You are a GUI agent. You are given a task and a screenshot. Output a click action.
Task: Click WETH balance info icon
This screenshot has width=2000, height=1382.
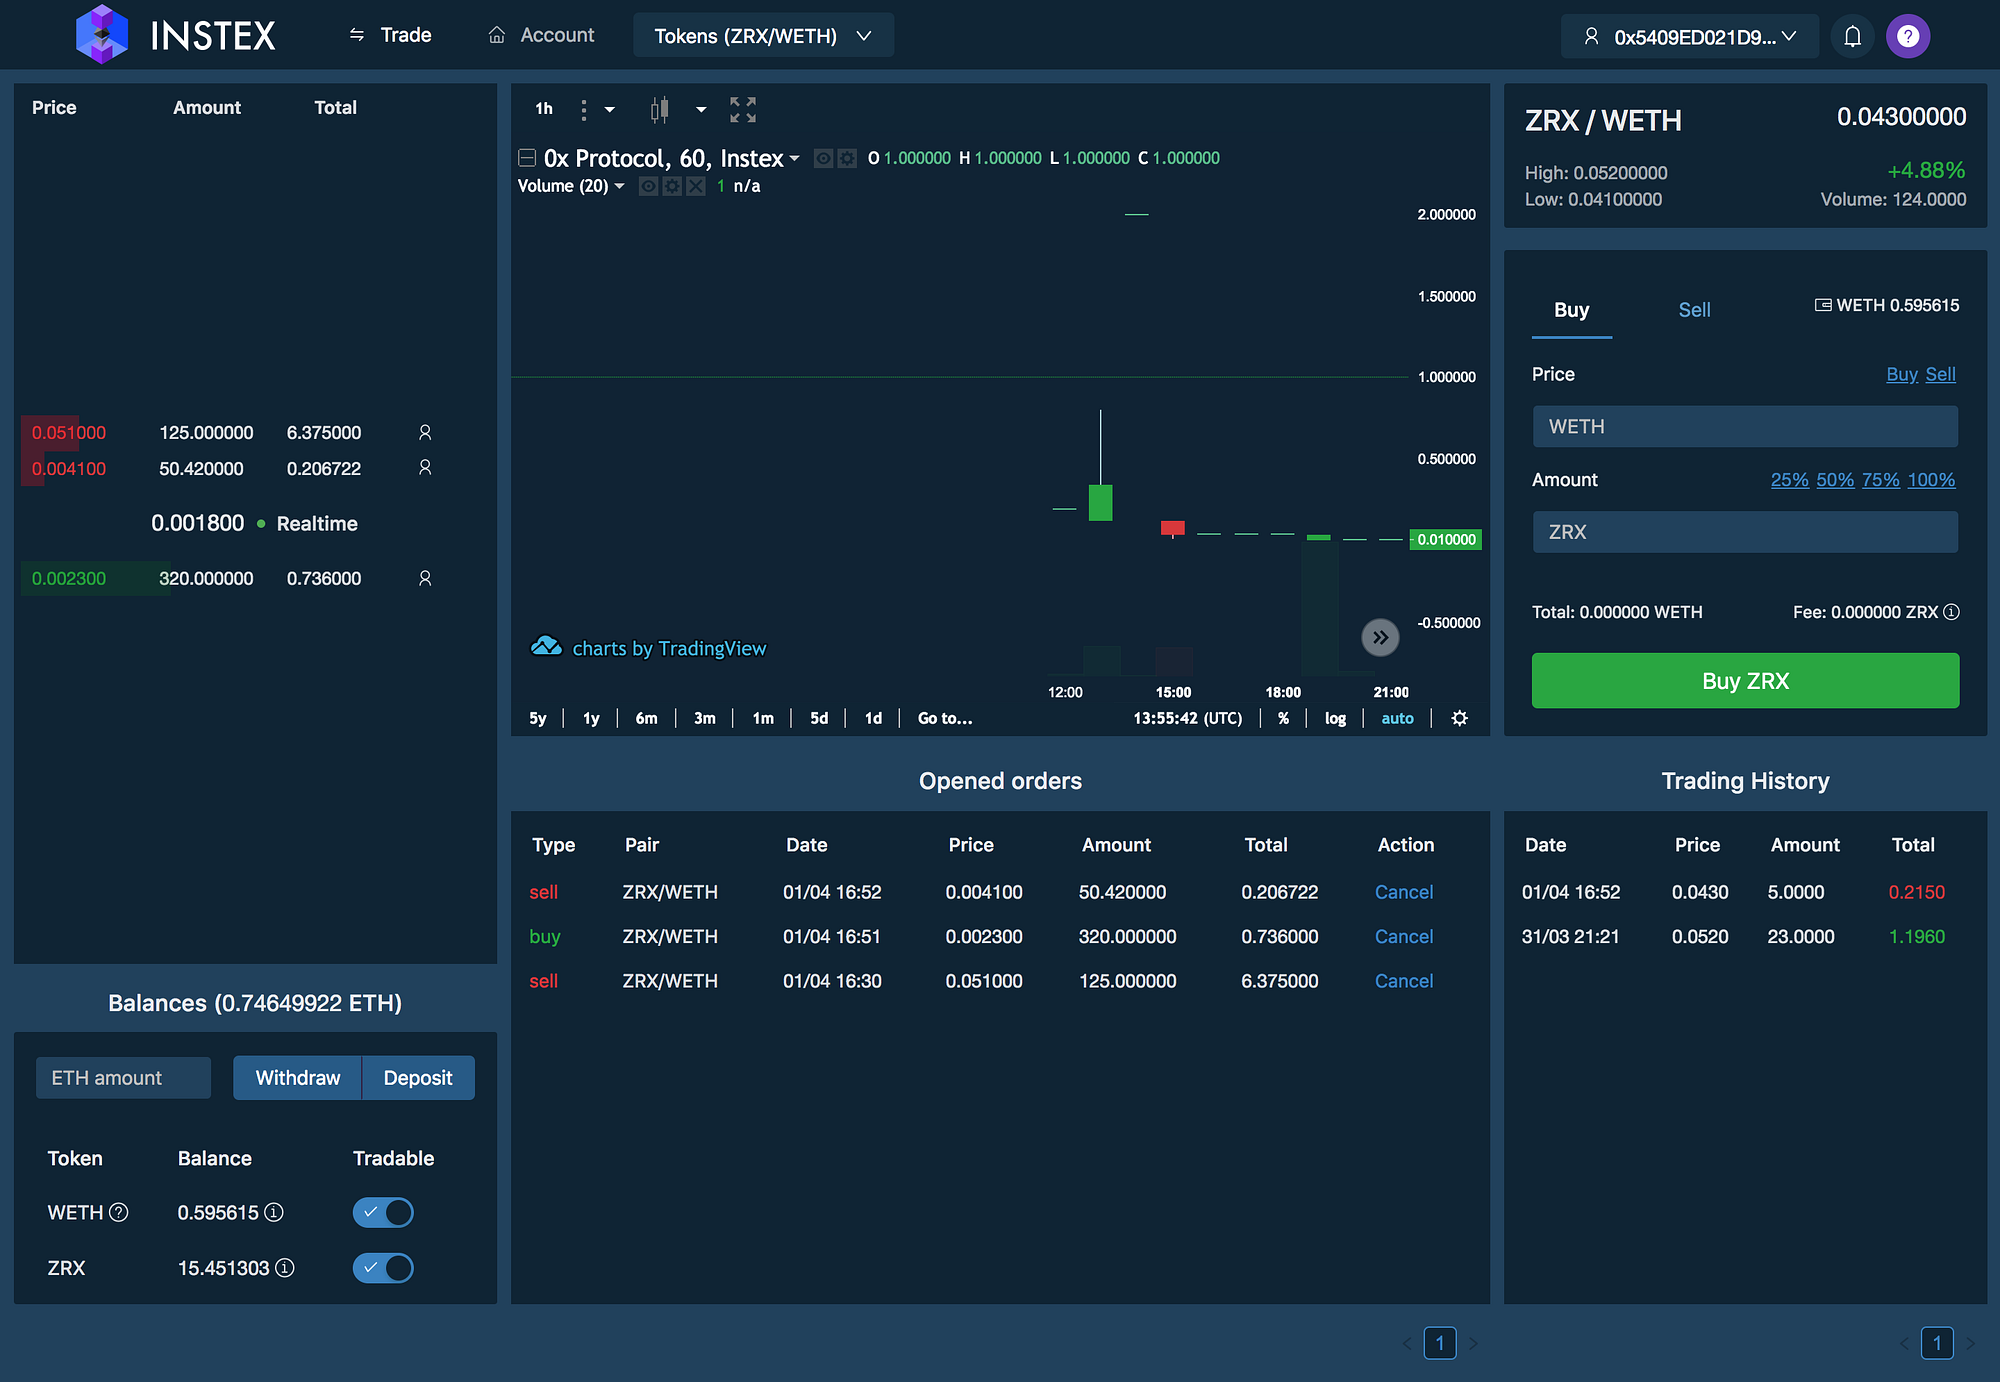point(274,1212)
